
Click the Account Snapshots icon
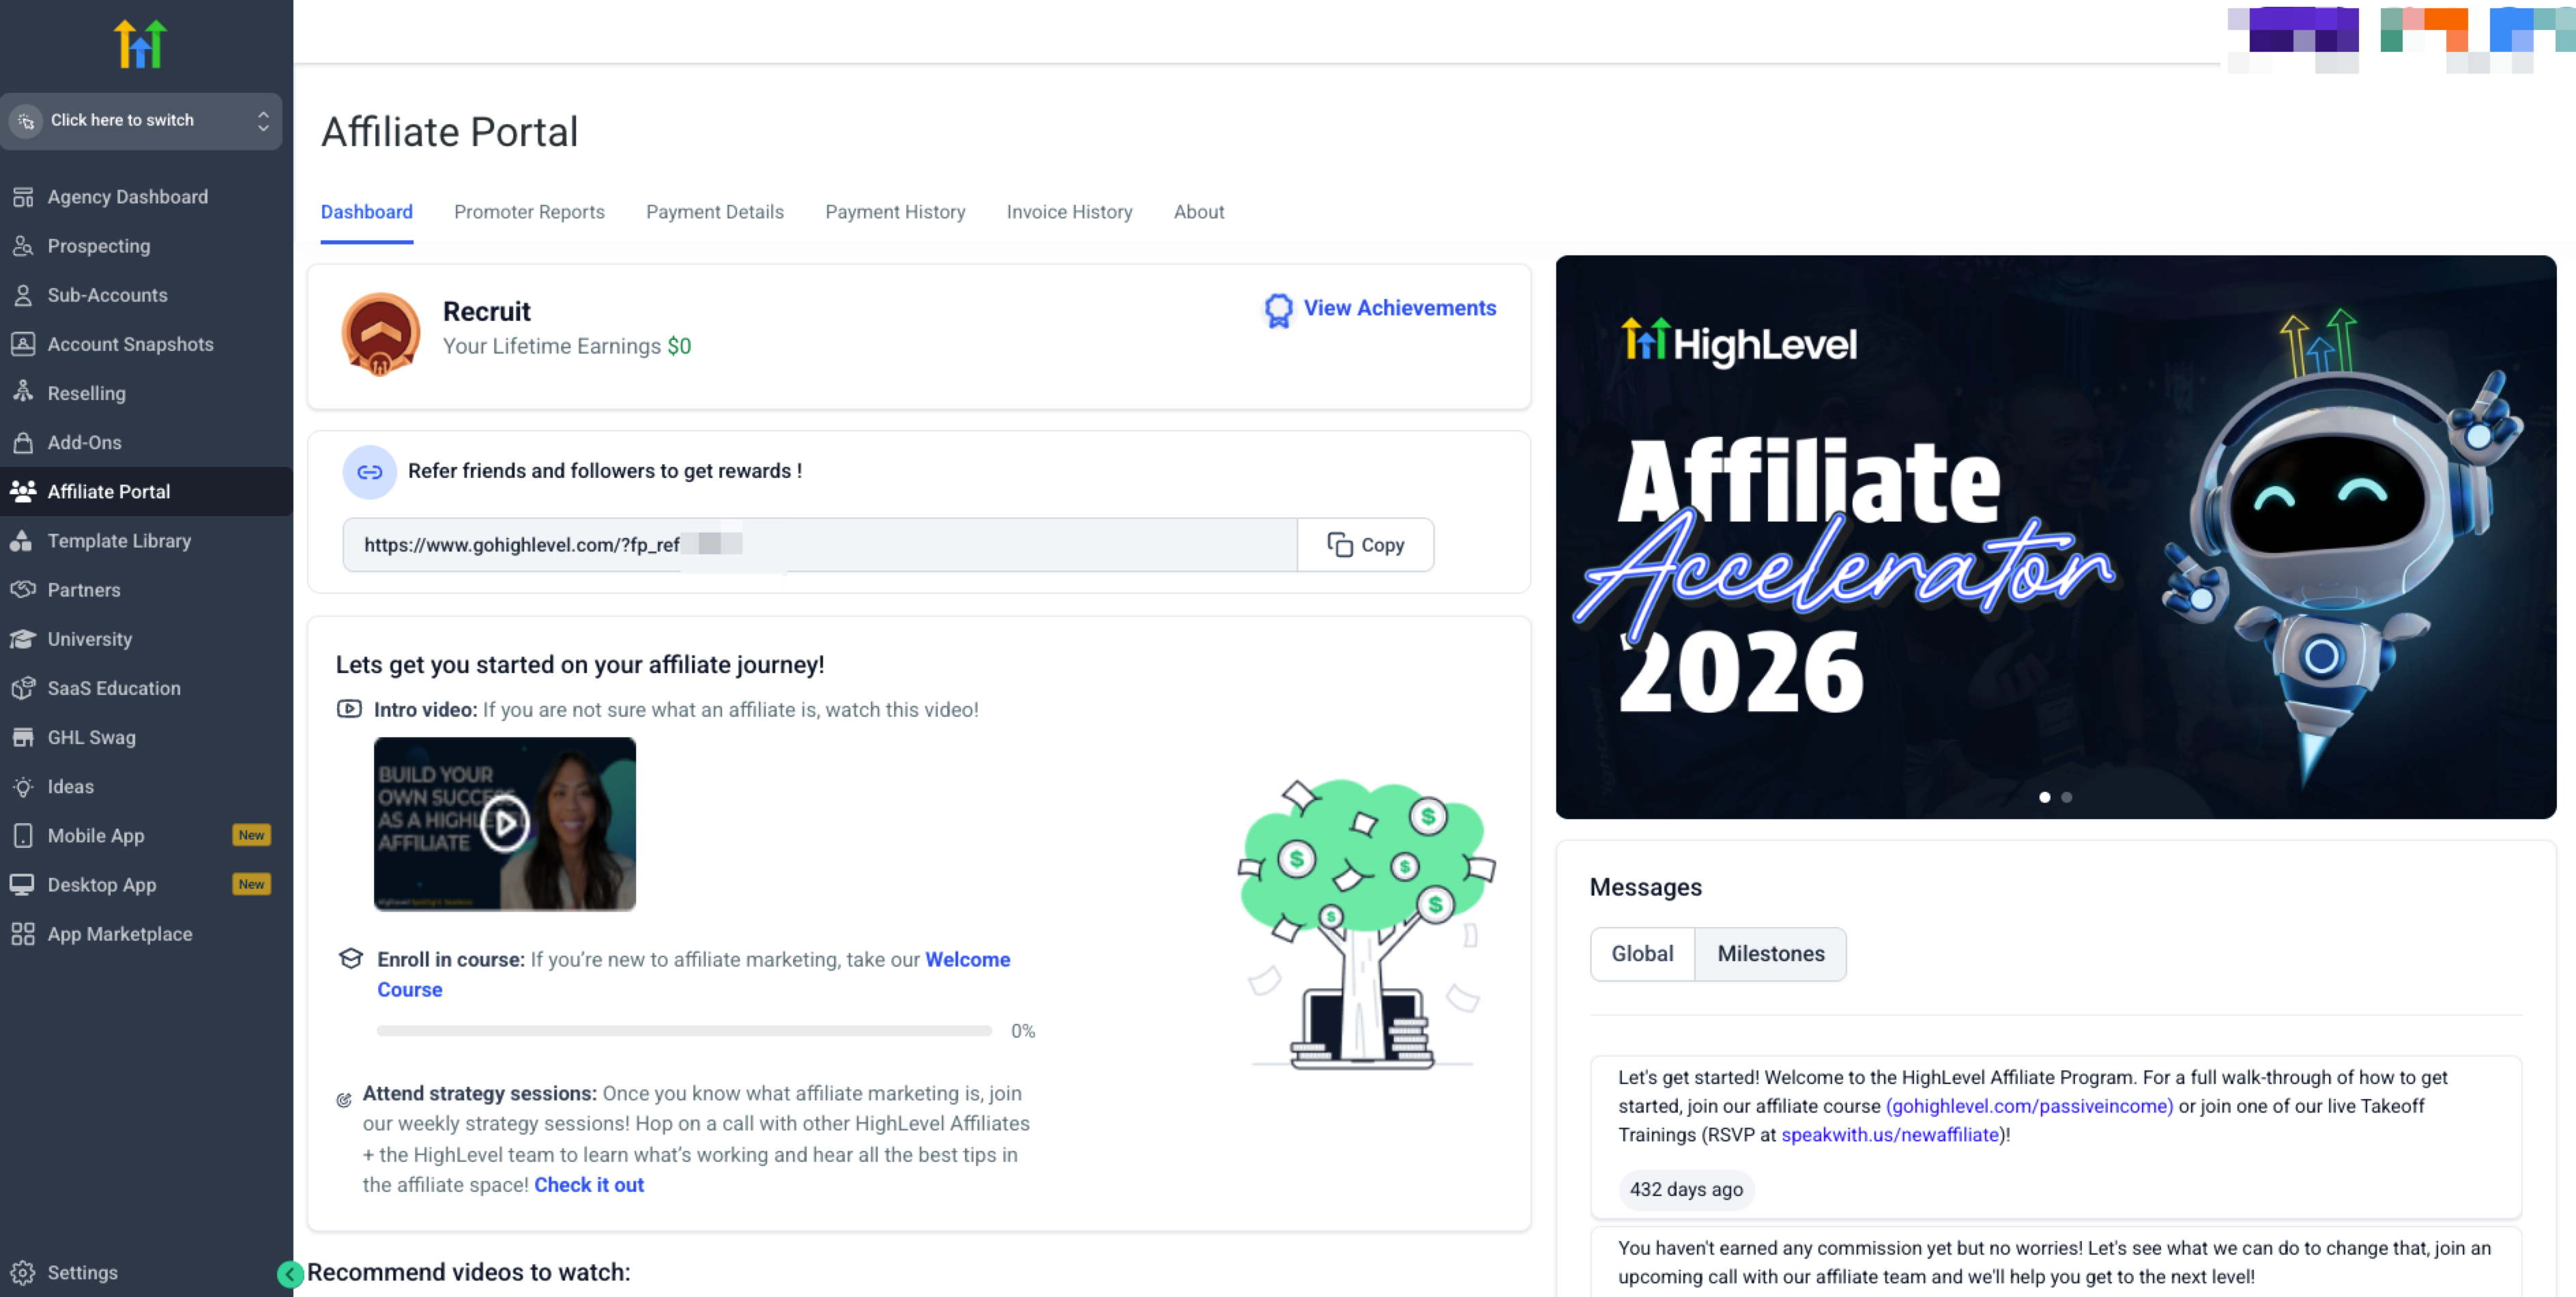point(23,344)
